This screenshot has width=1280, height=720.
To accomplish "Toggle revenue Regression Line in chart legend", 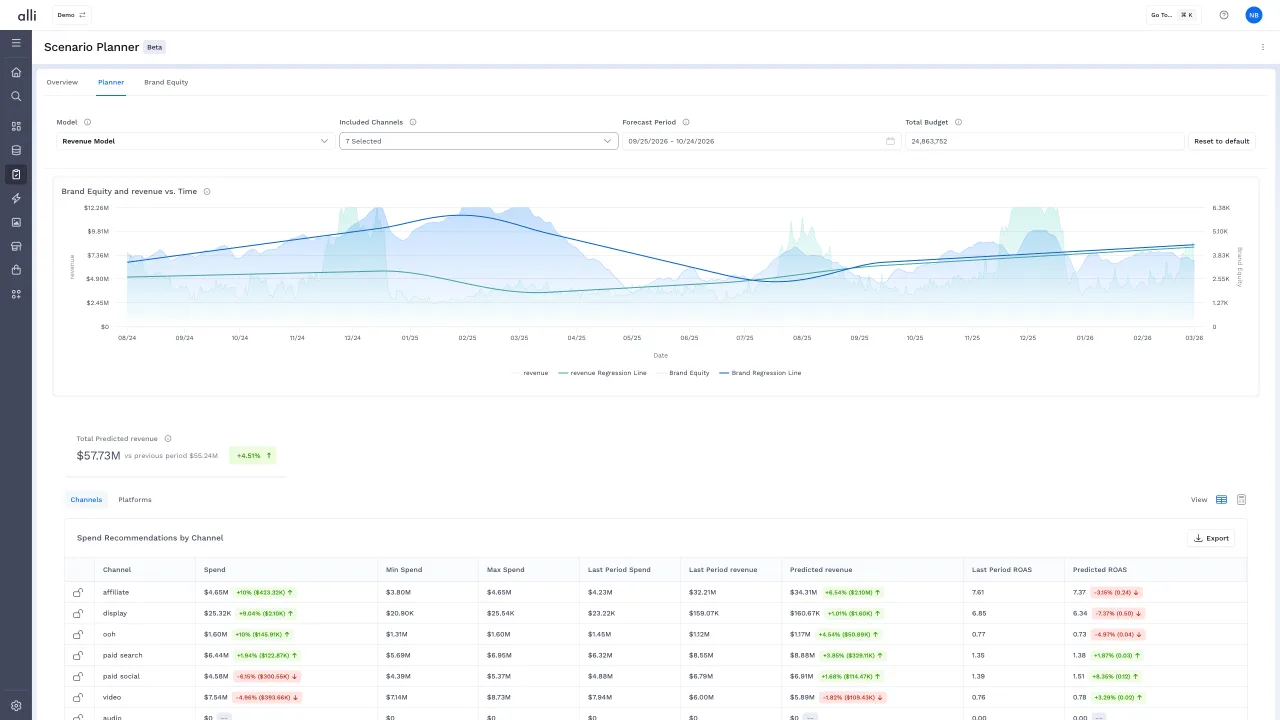I will pos(602,373).
